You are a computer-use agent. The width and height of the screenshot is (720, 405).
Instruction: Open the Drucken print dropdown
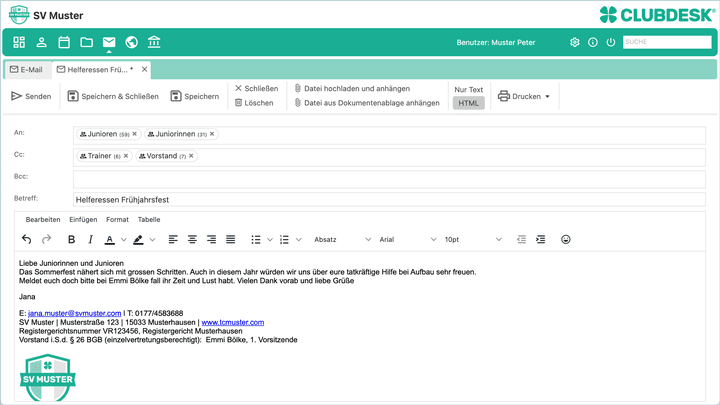[x=524, y=96]
